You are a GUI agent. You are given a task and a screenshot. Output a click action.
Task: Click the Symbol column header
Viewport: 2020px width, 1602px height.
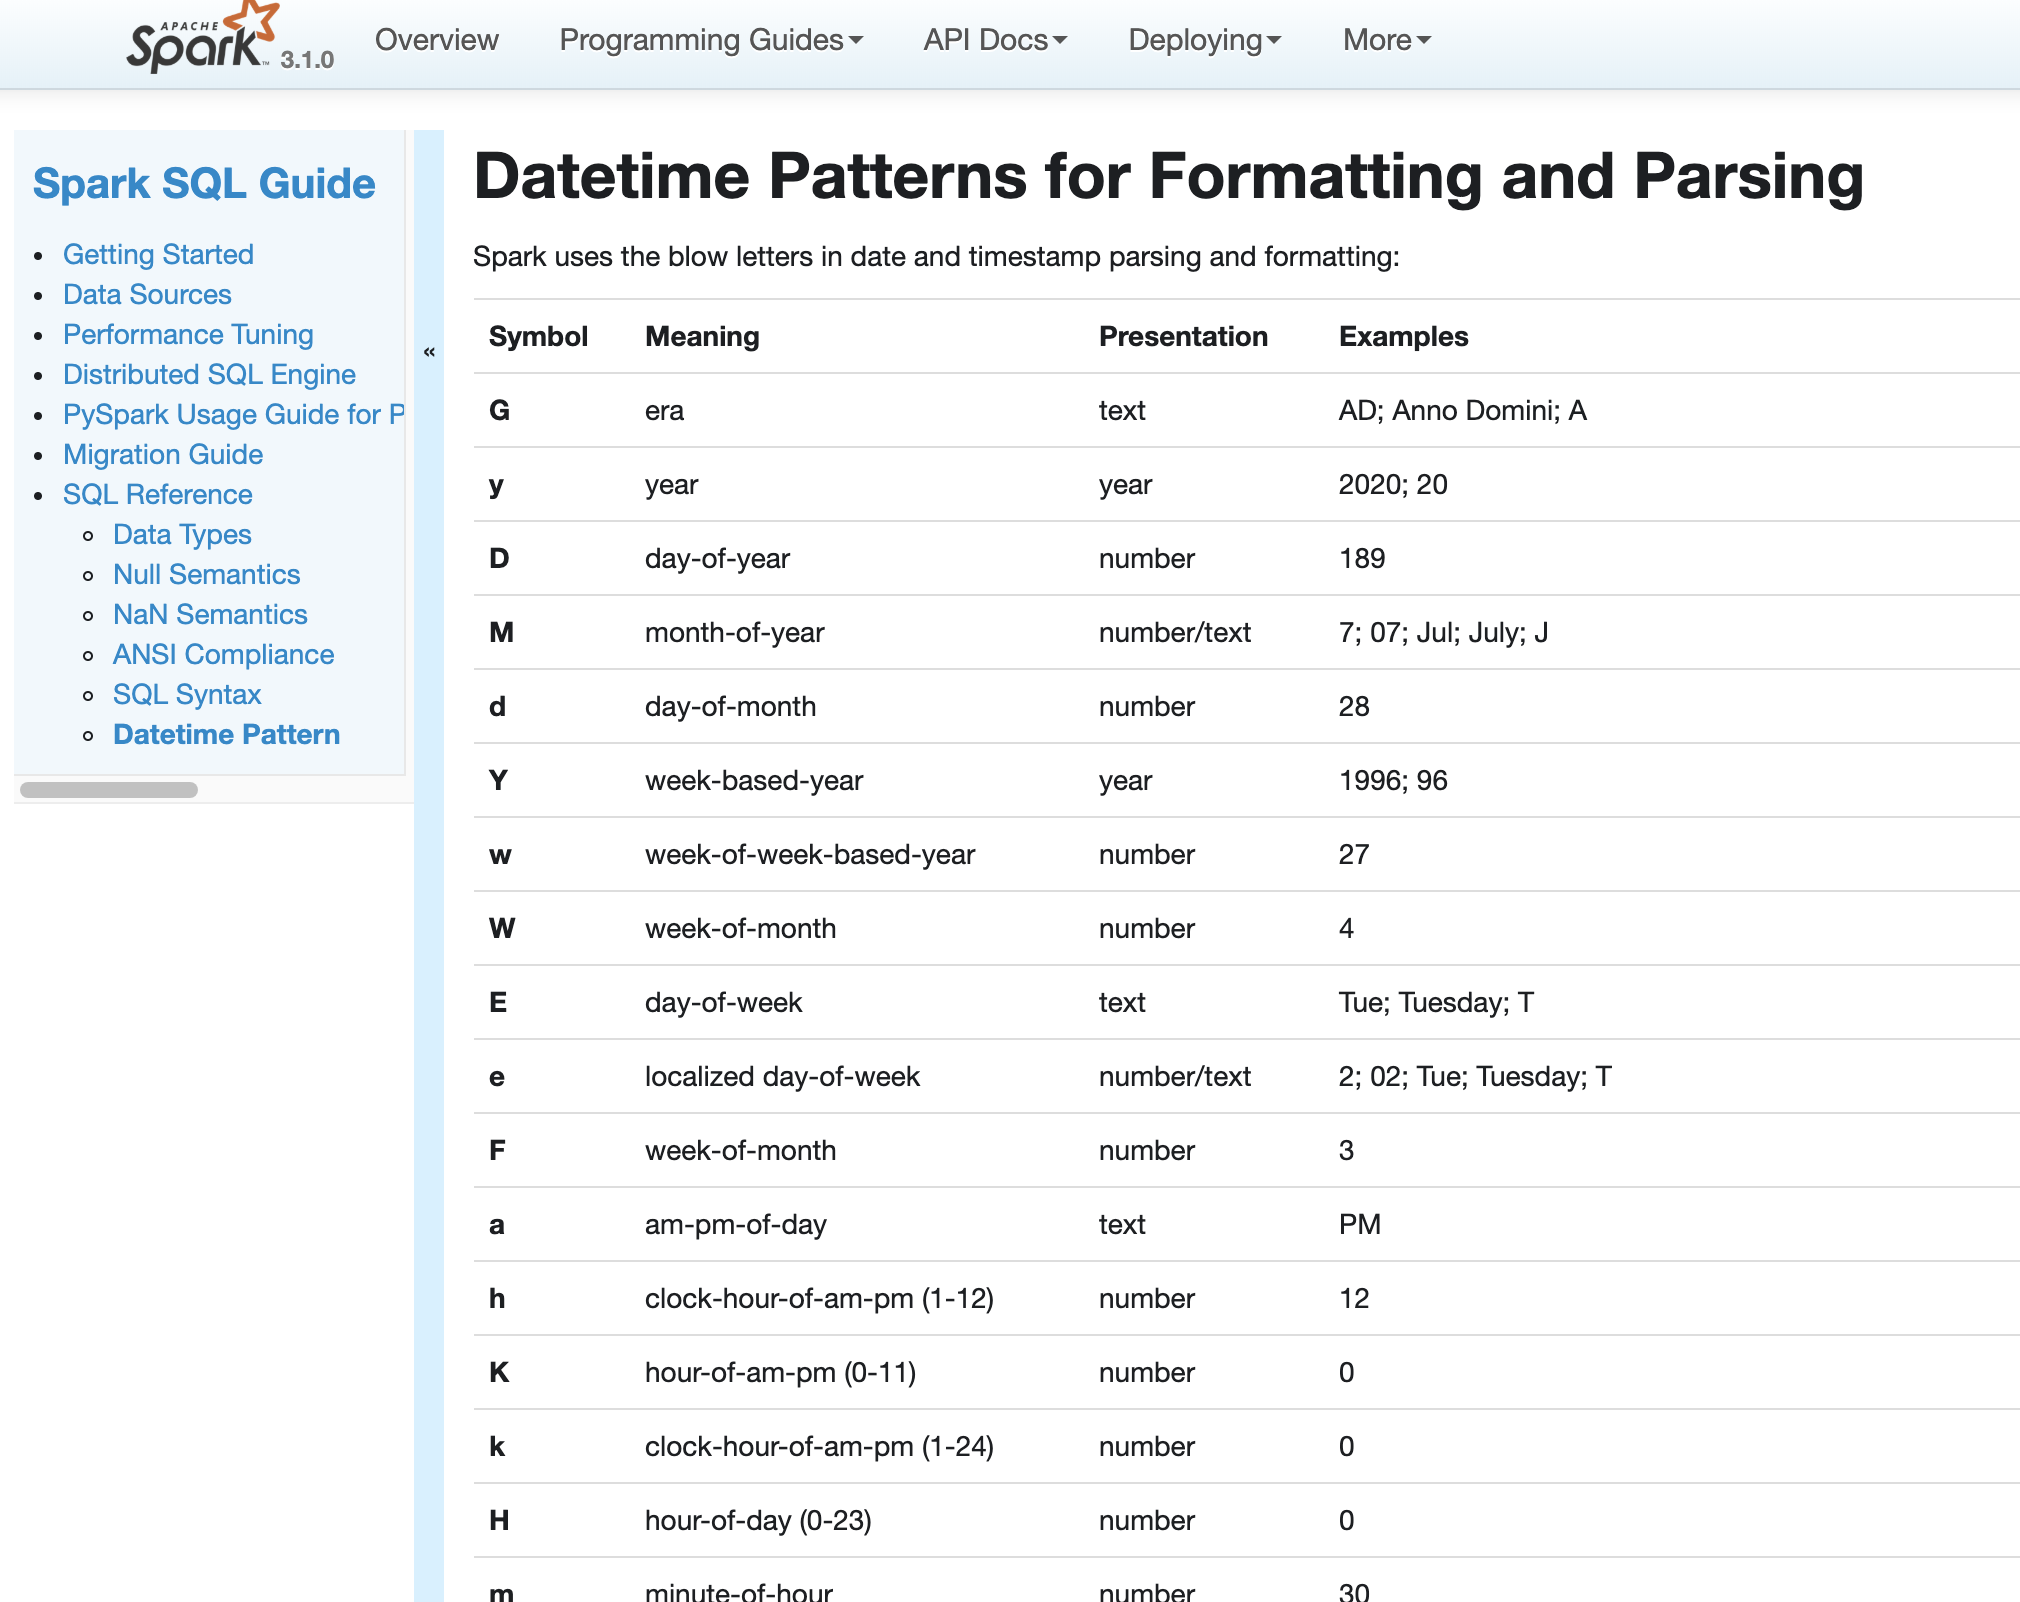coord(538,336)
